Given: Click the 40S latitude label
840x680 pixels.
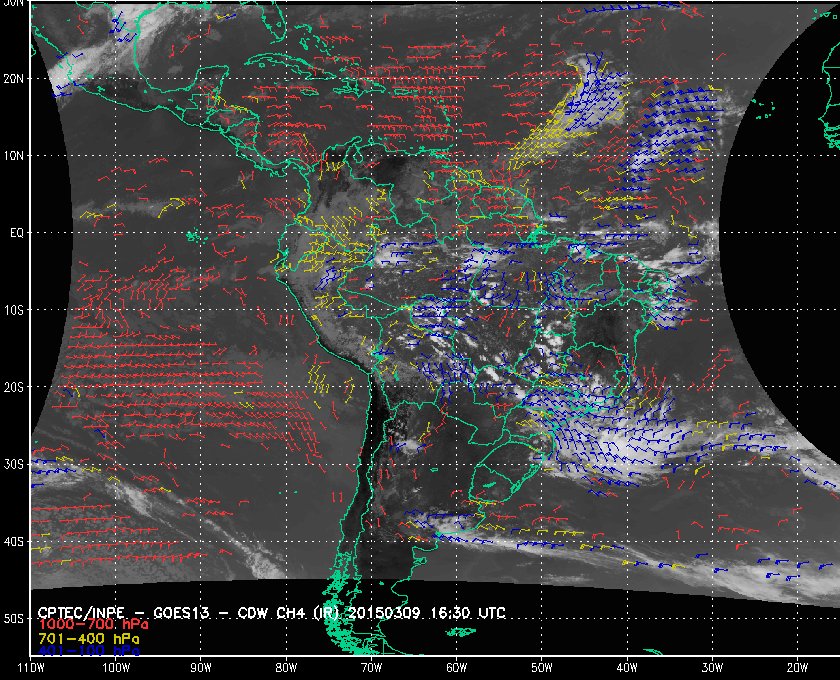Looking at the screenshot, I should tap(15, 541).
